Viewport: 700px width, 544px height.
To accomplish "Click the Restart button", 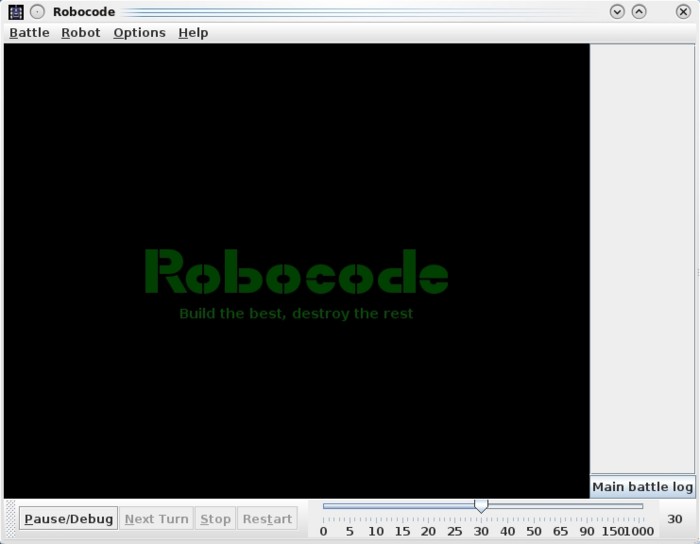I will pyautogui.click(x=267, y=519).
